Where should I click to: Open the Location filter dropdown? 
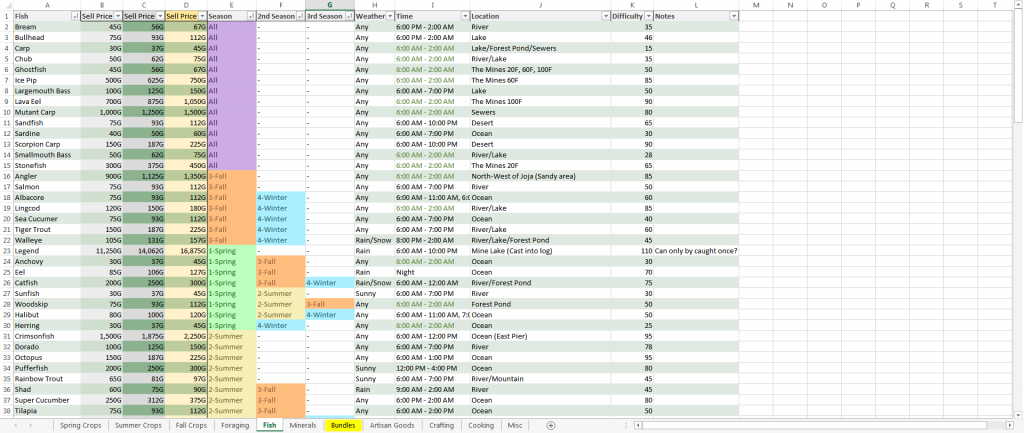(605, 17)
